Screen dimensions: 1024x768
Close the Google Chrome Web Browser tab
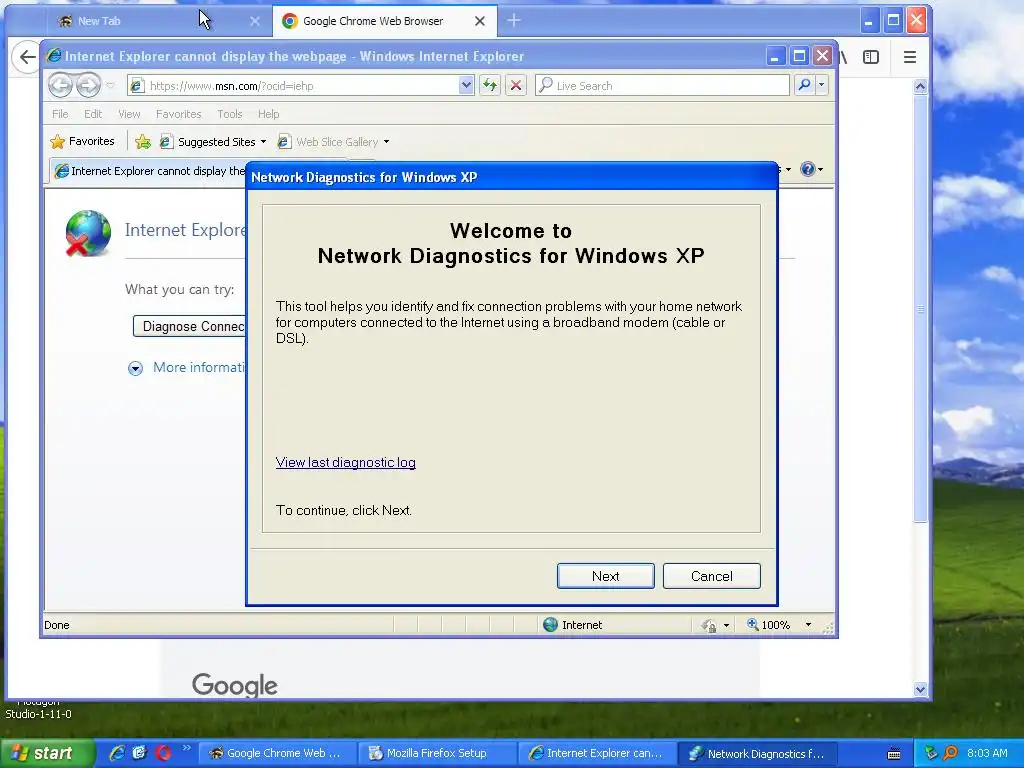pos(479,21)
